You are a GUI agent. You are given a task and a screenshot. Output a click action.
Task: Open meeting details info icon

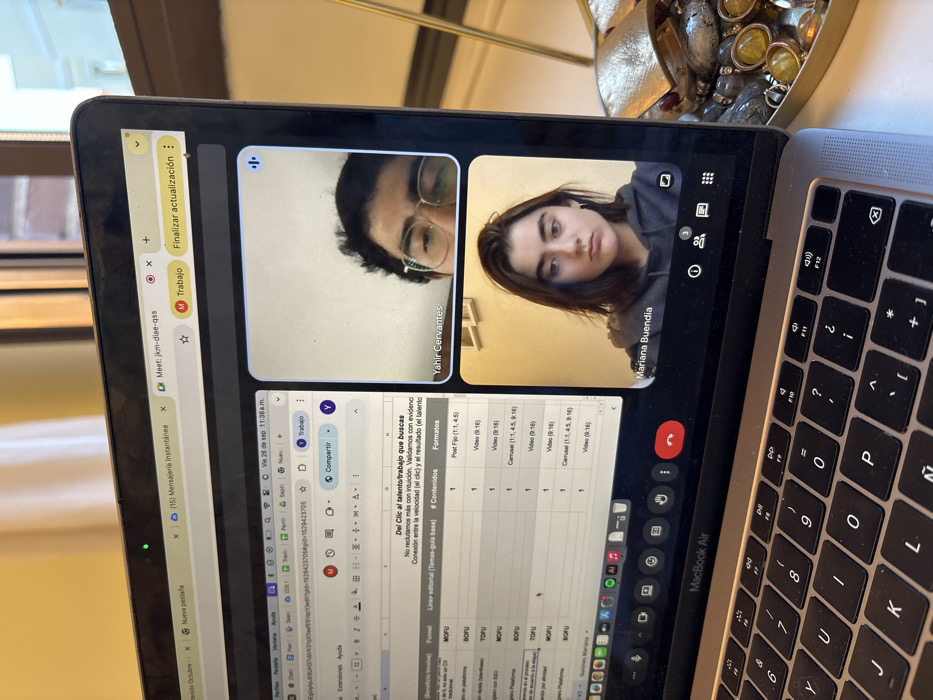tap(694, 271)
